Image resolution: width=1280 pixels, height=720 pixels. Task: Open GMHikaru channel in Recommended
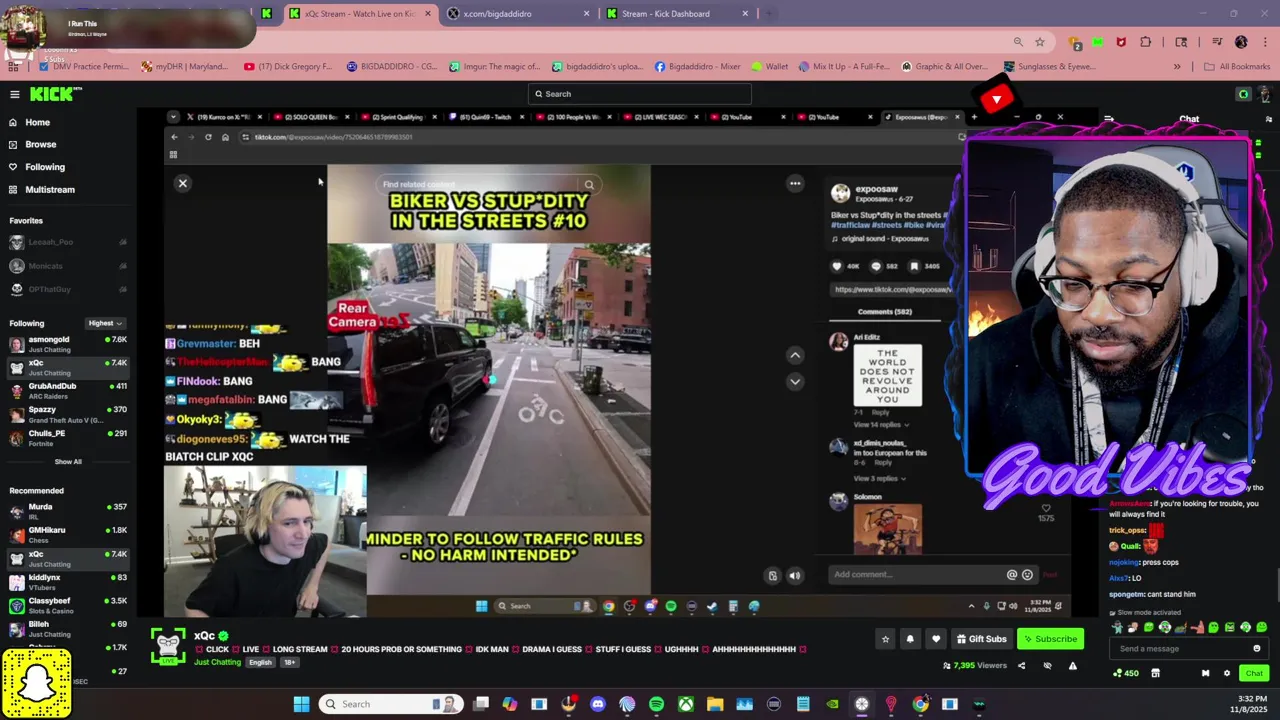[x=68, y=534]
